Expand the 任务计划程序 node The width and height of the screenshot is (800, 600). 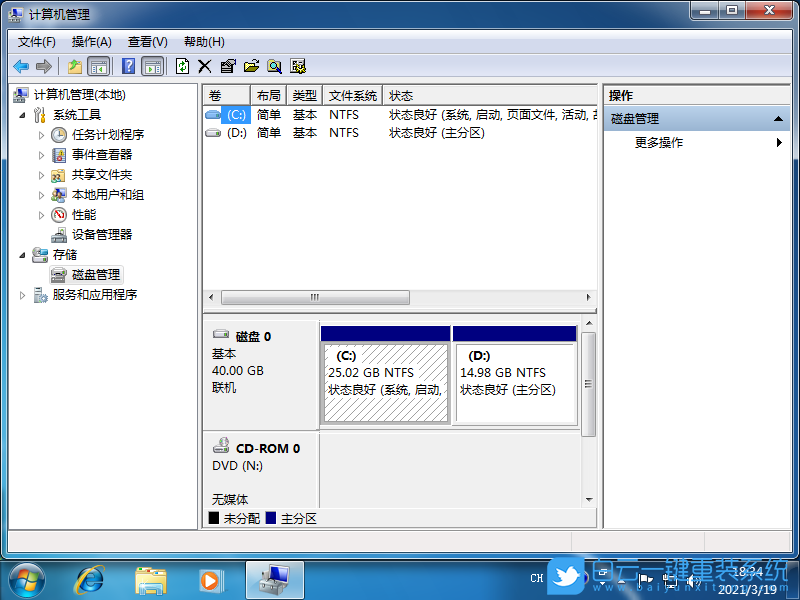point(43,134)
